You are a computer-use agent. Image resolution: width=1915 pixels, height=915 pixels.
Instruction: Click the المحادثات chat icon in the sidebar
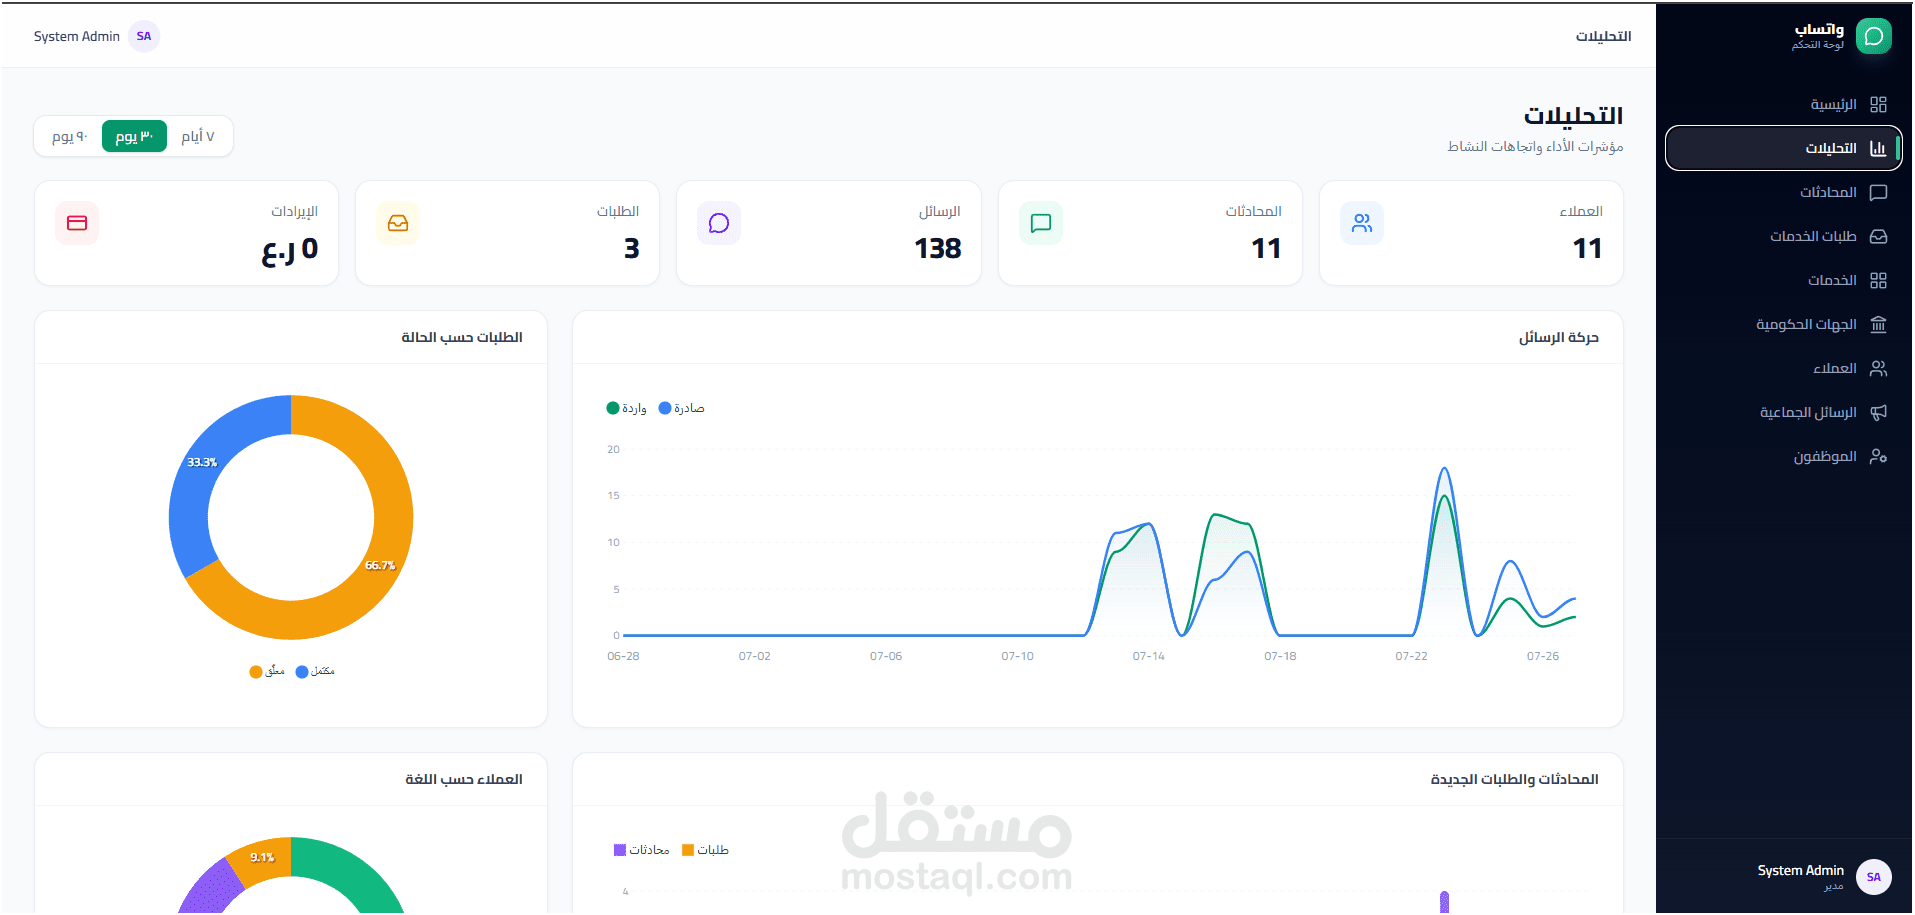(1878, 192)
